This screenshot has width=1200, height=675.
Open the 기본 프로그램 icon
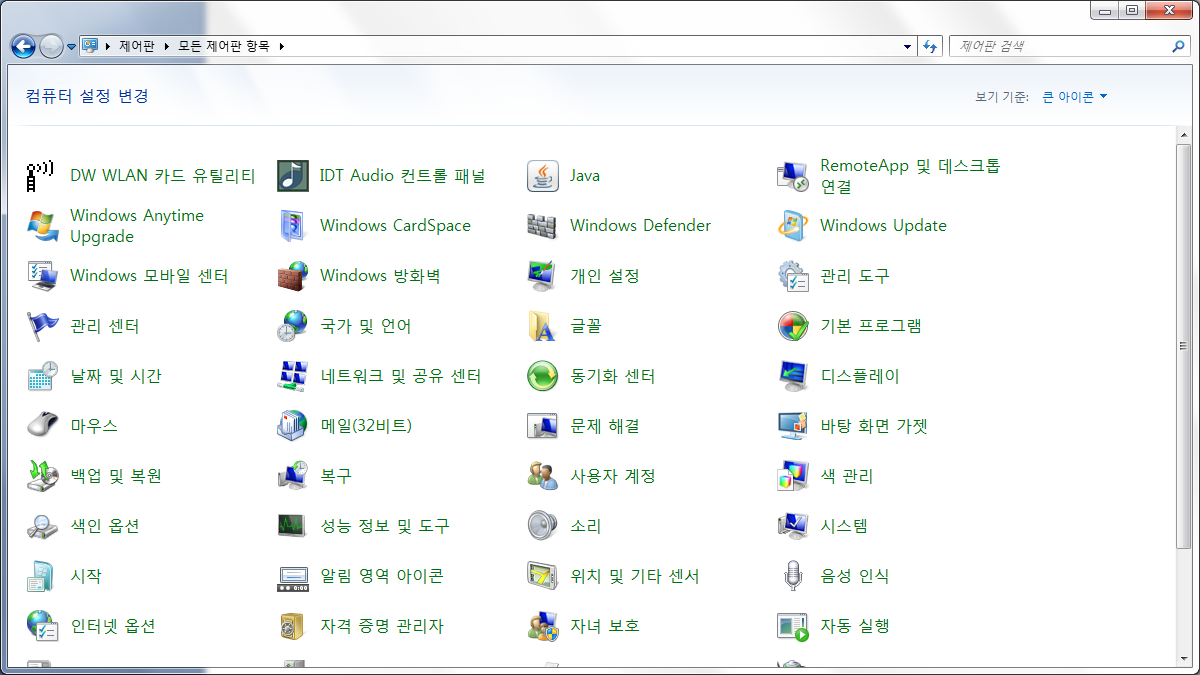pyautogui.click(x=793, y=326)
